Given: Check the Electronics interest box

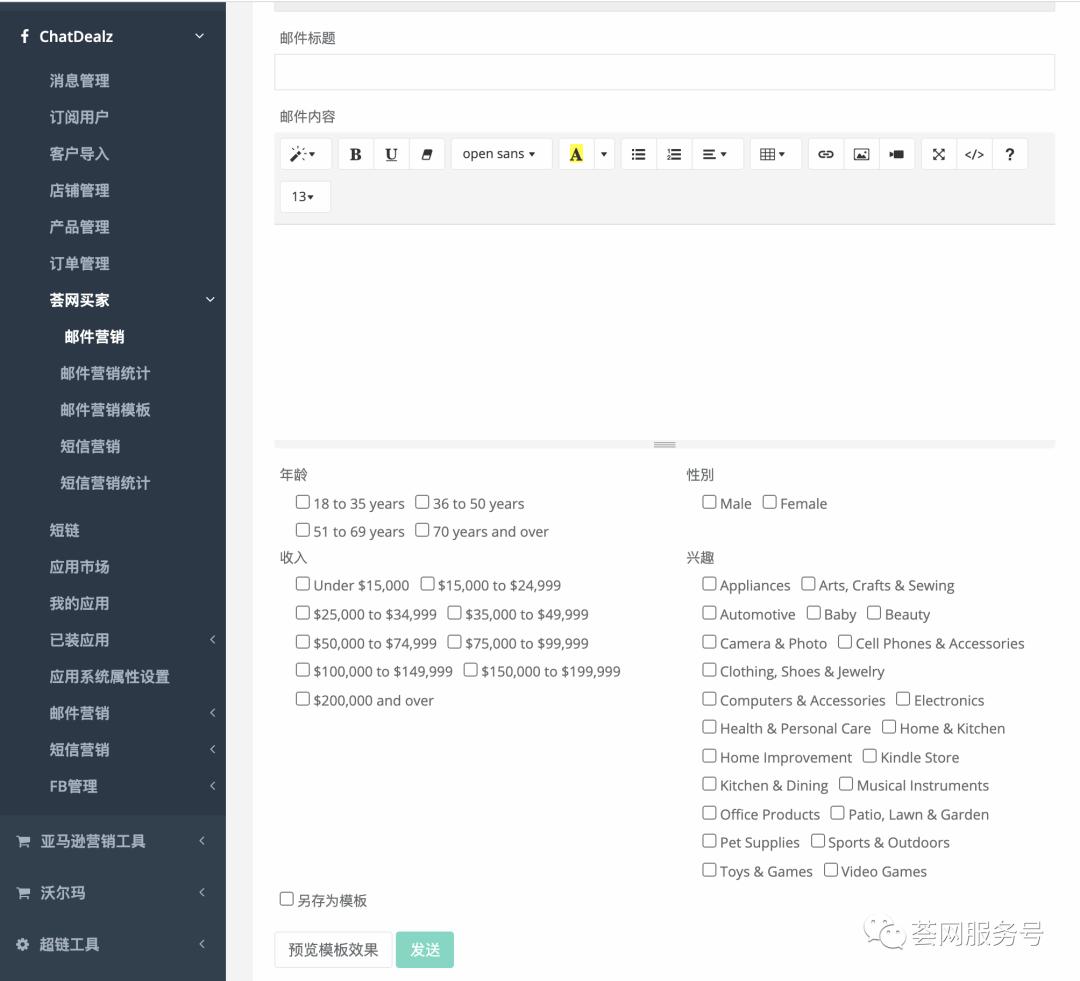Looking at the screenshot, I should coord(903,699).
